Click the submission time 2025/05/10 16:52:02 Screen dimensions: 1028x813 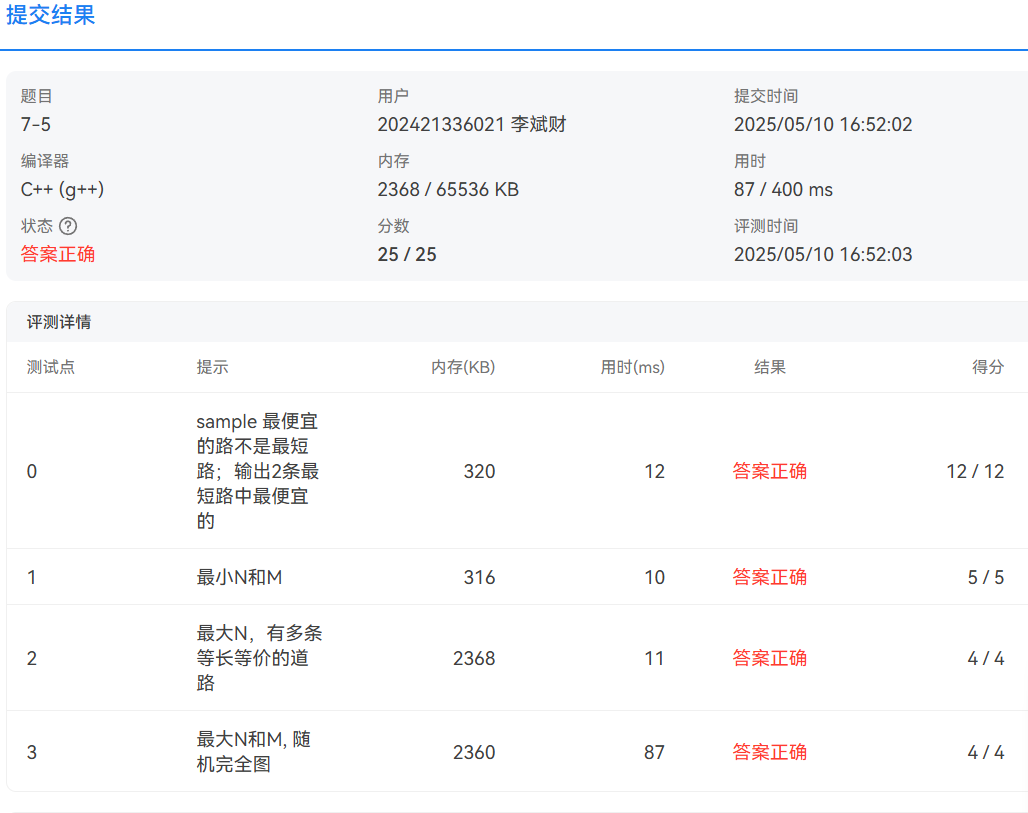click(x=823, y=125)
